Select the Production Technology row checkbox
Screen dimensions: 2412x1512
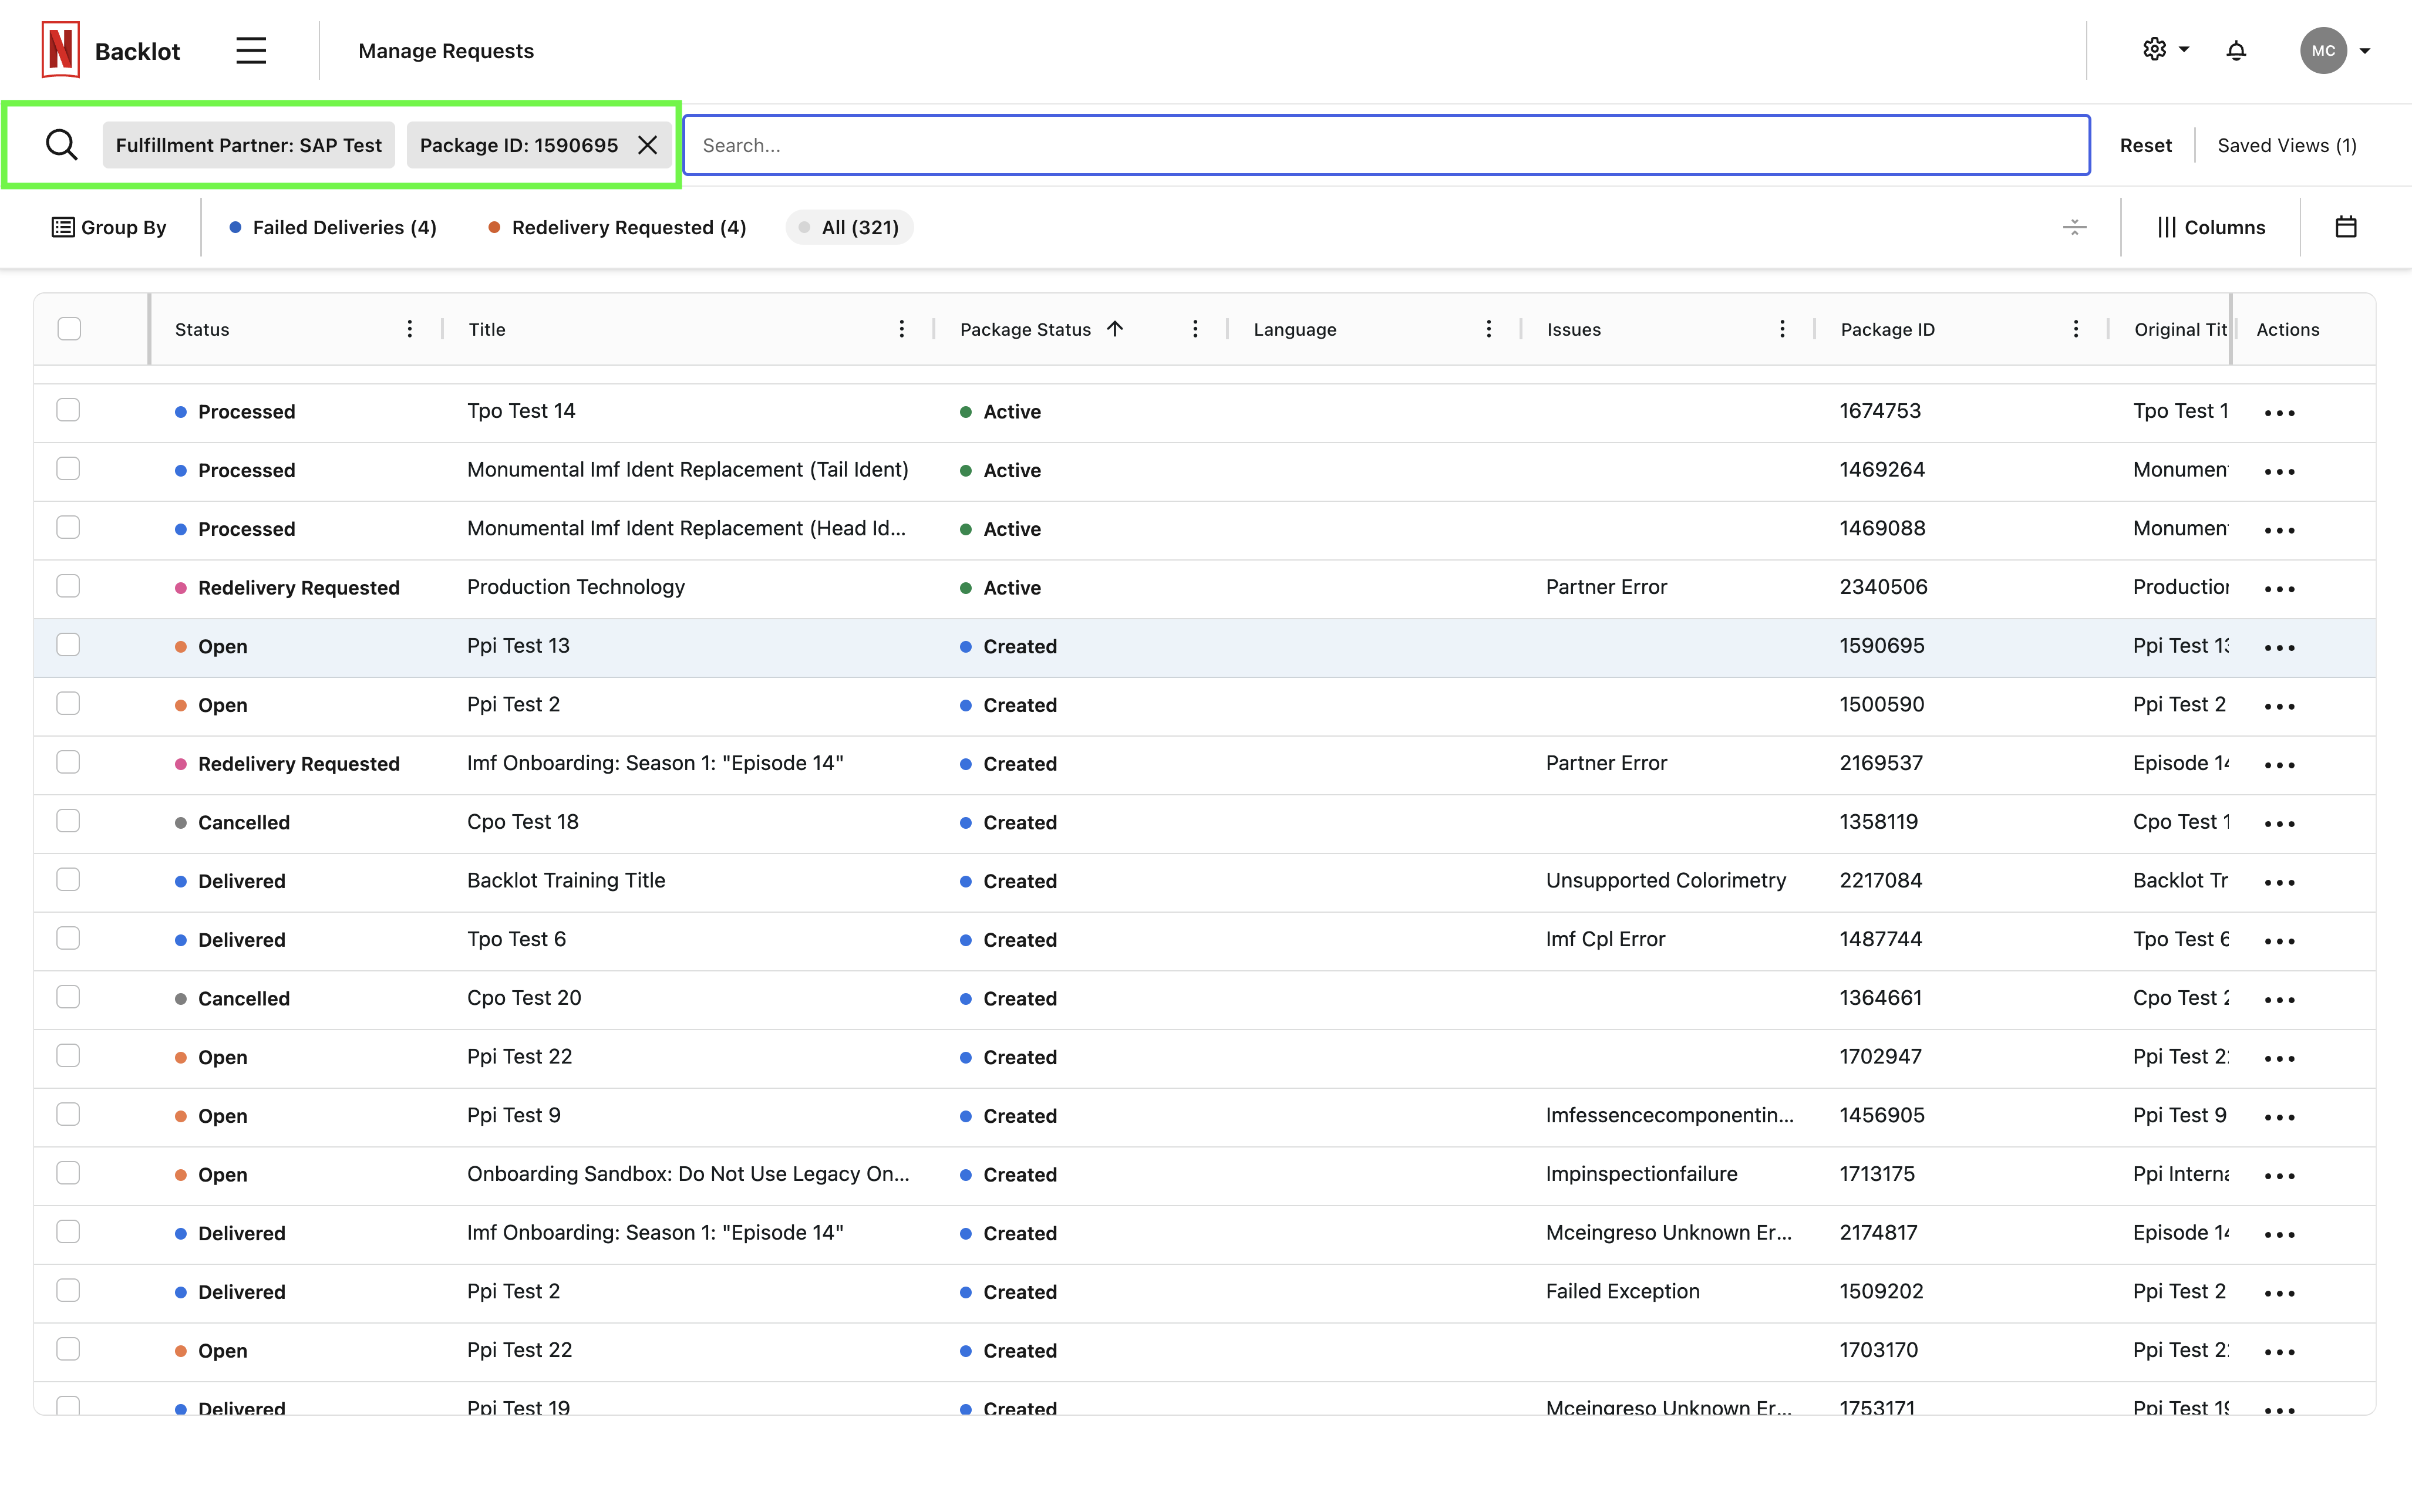tap(68, 587)
